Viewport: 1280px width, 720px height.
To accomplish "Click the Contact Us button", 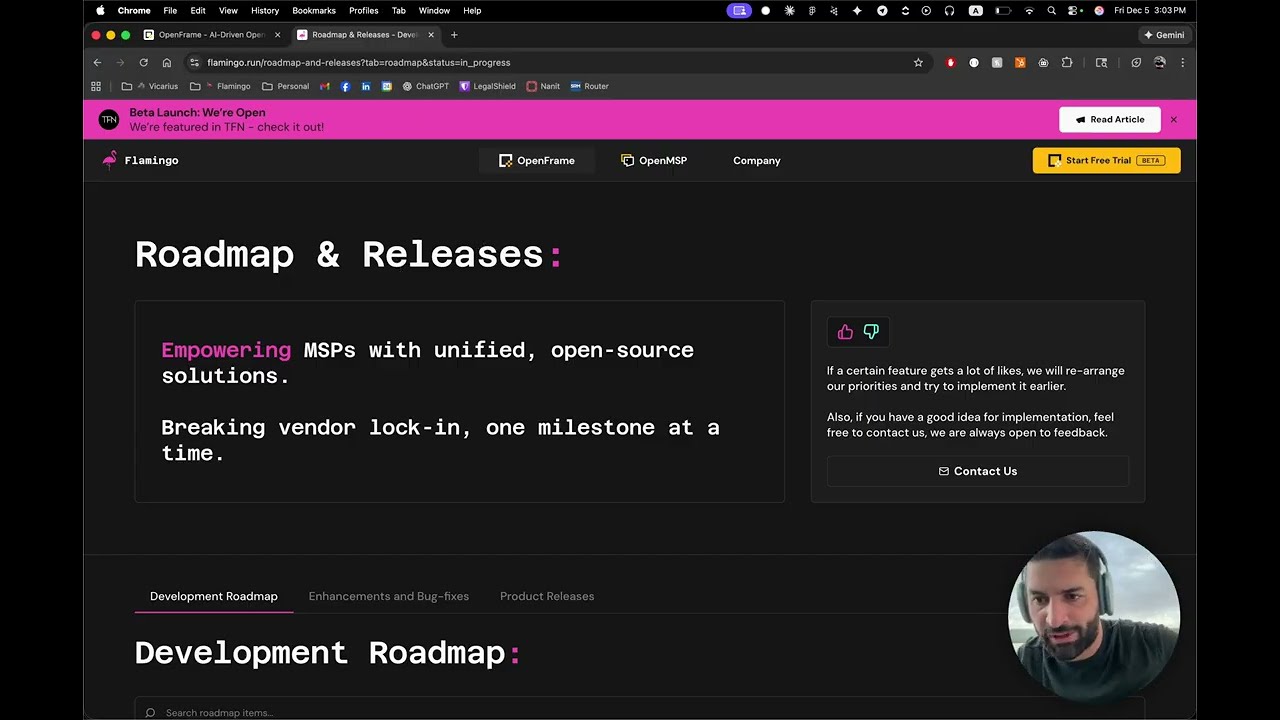I will point(978,471).
